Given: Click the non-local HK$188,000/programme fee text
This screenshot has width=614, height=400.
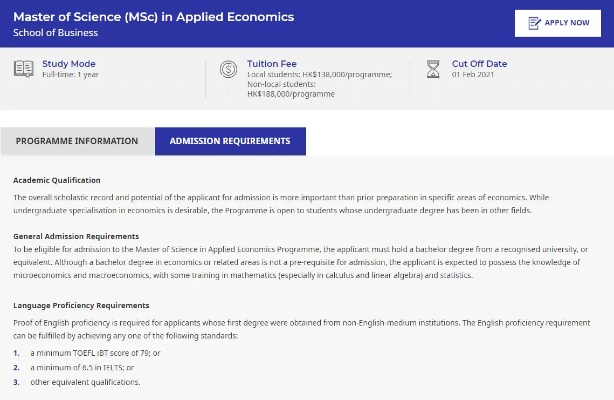Looking at the screenshot, I should point(291,94).
